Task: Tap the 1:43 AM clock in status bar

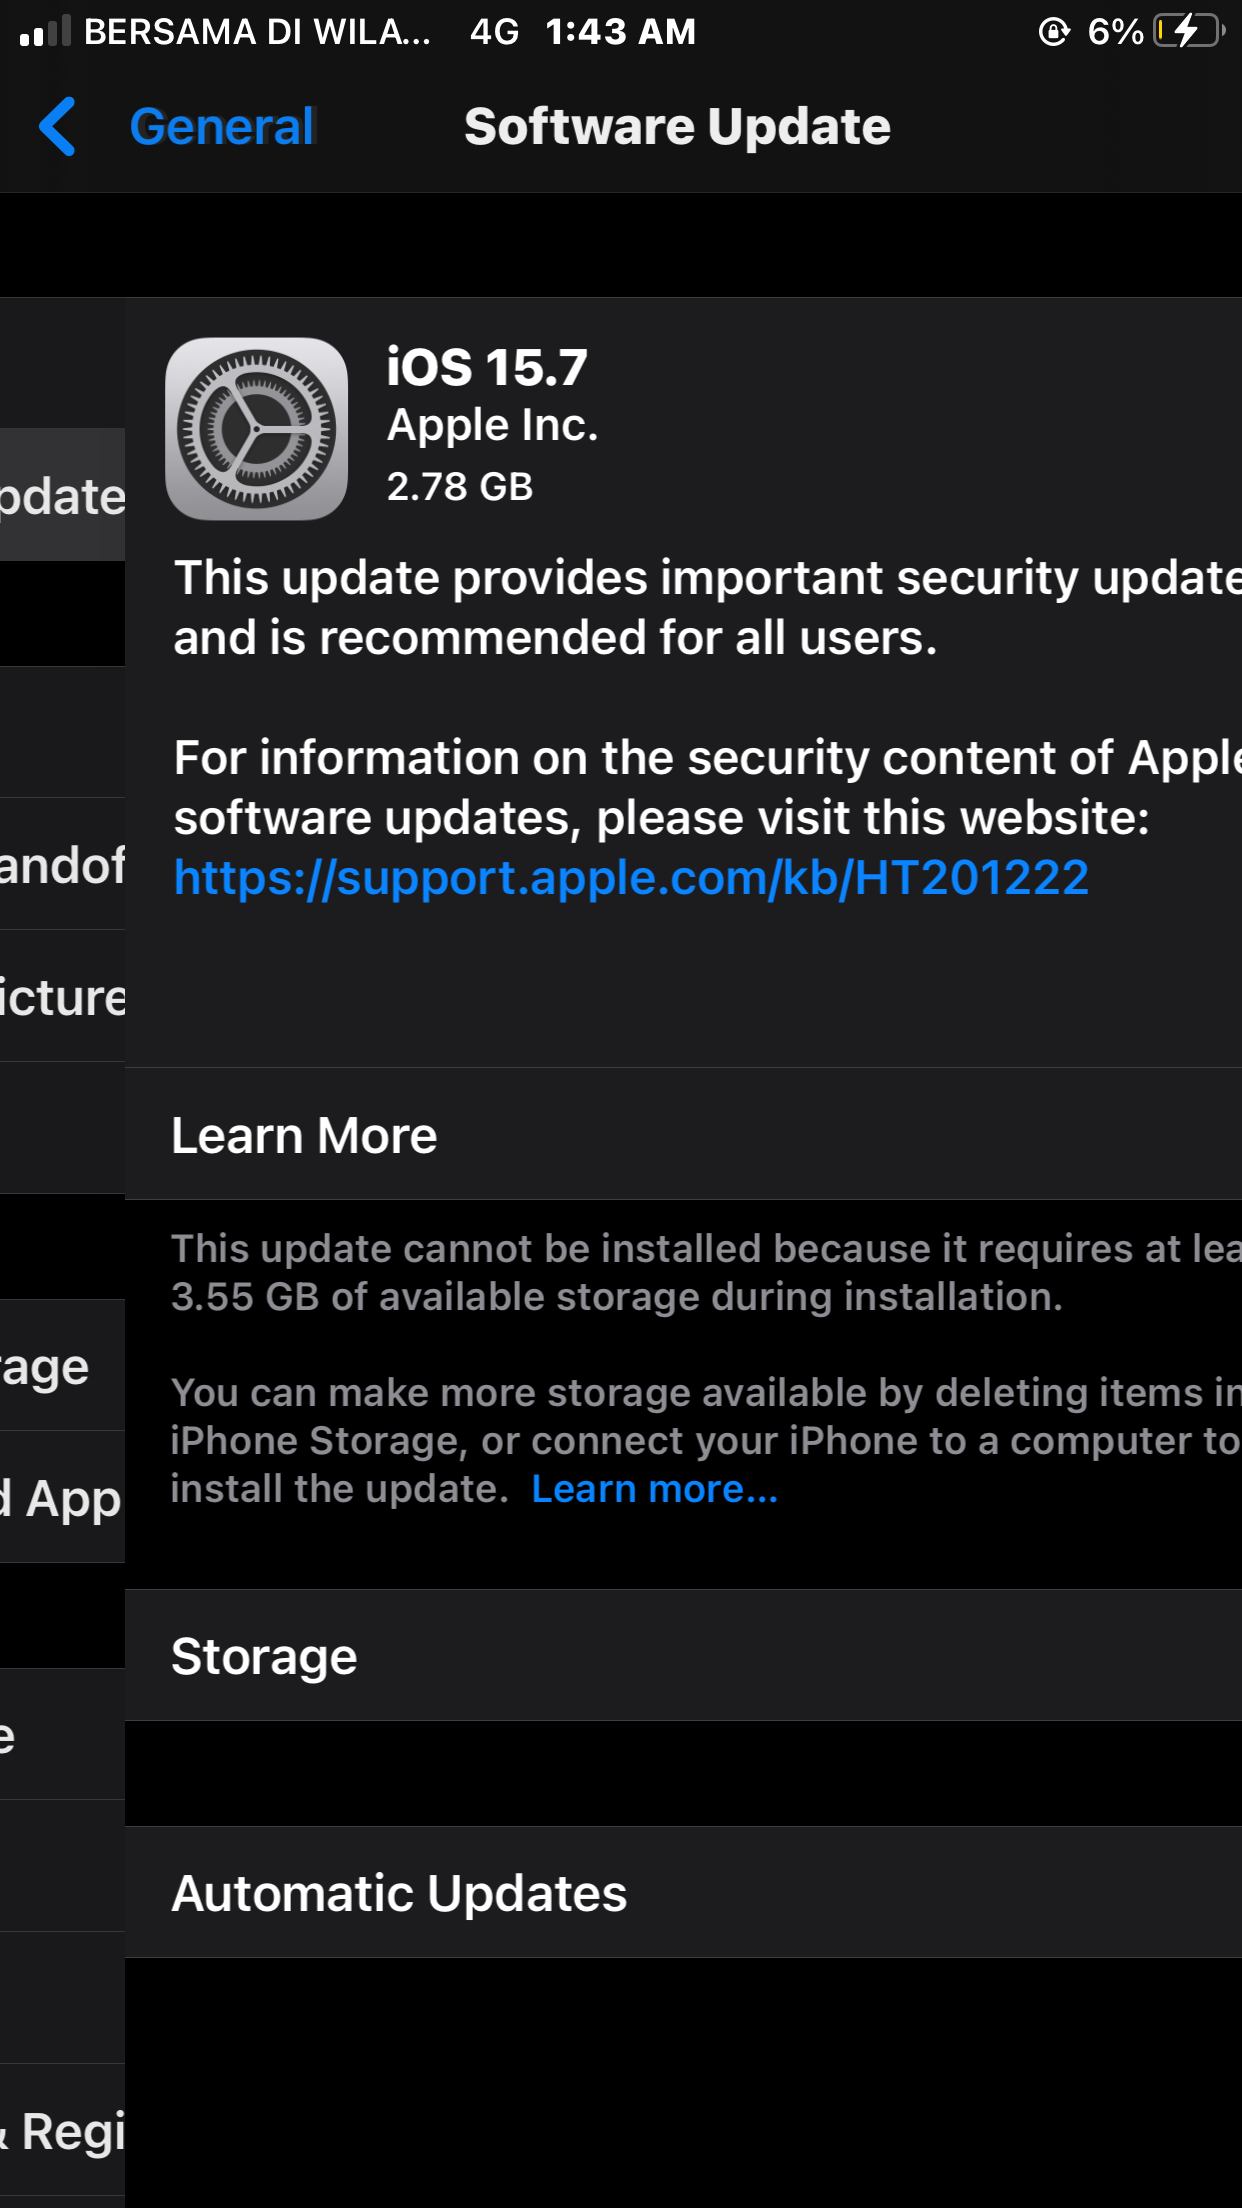Action: point(622,31)
